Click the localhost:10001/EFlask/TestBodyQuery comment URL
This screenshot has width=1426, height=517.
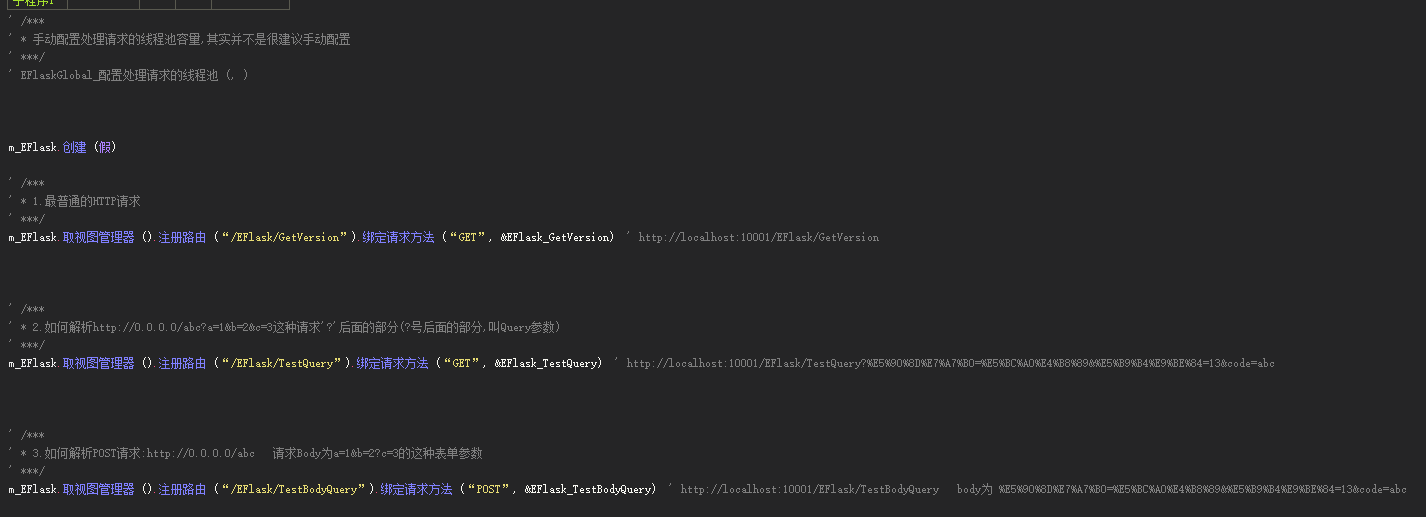809,489
